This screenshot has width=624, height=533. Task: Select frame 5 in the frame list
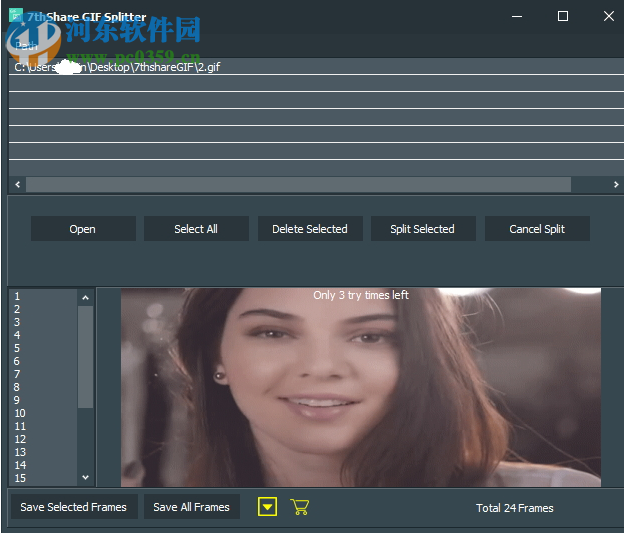pos(43,348)
